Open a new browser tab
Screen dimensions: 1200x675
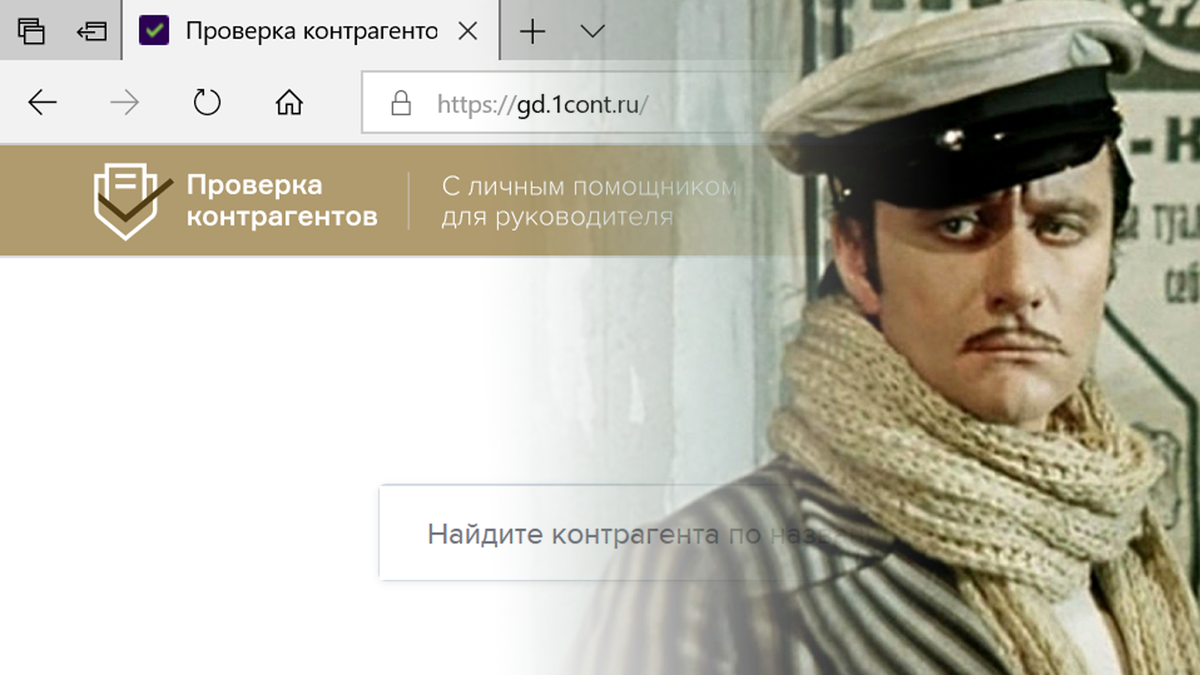pyautogui.click(x=531, y=30)
